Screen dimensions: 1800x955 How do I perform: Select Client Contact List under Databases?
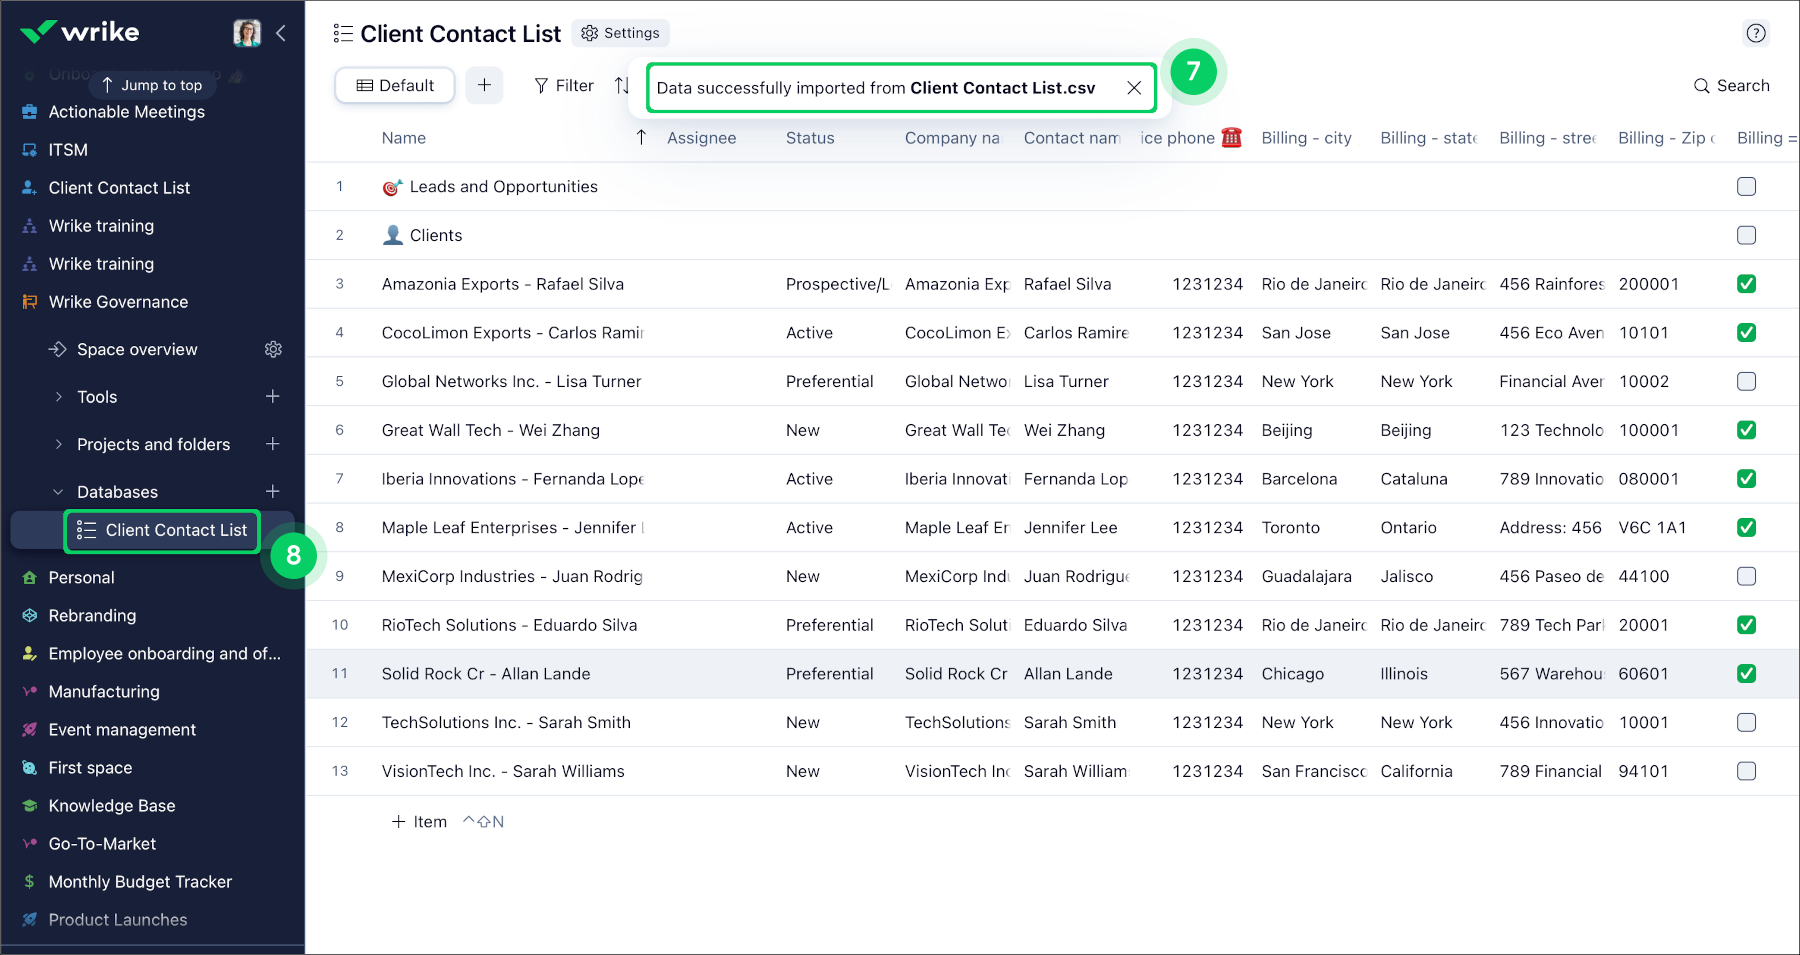pos(161,530)
